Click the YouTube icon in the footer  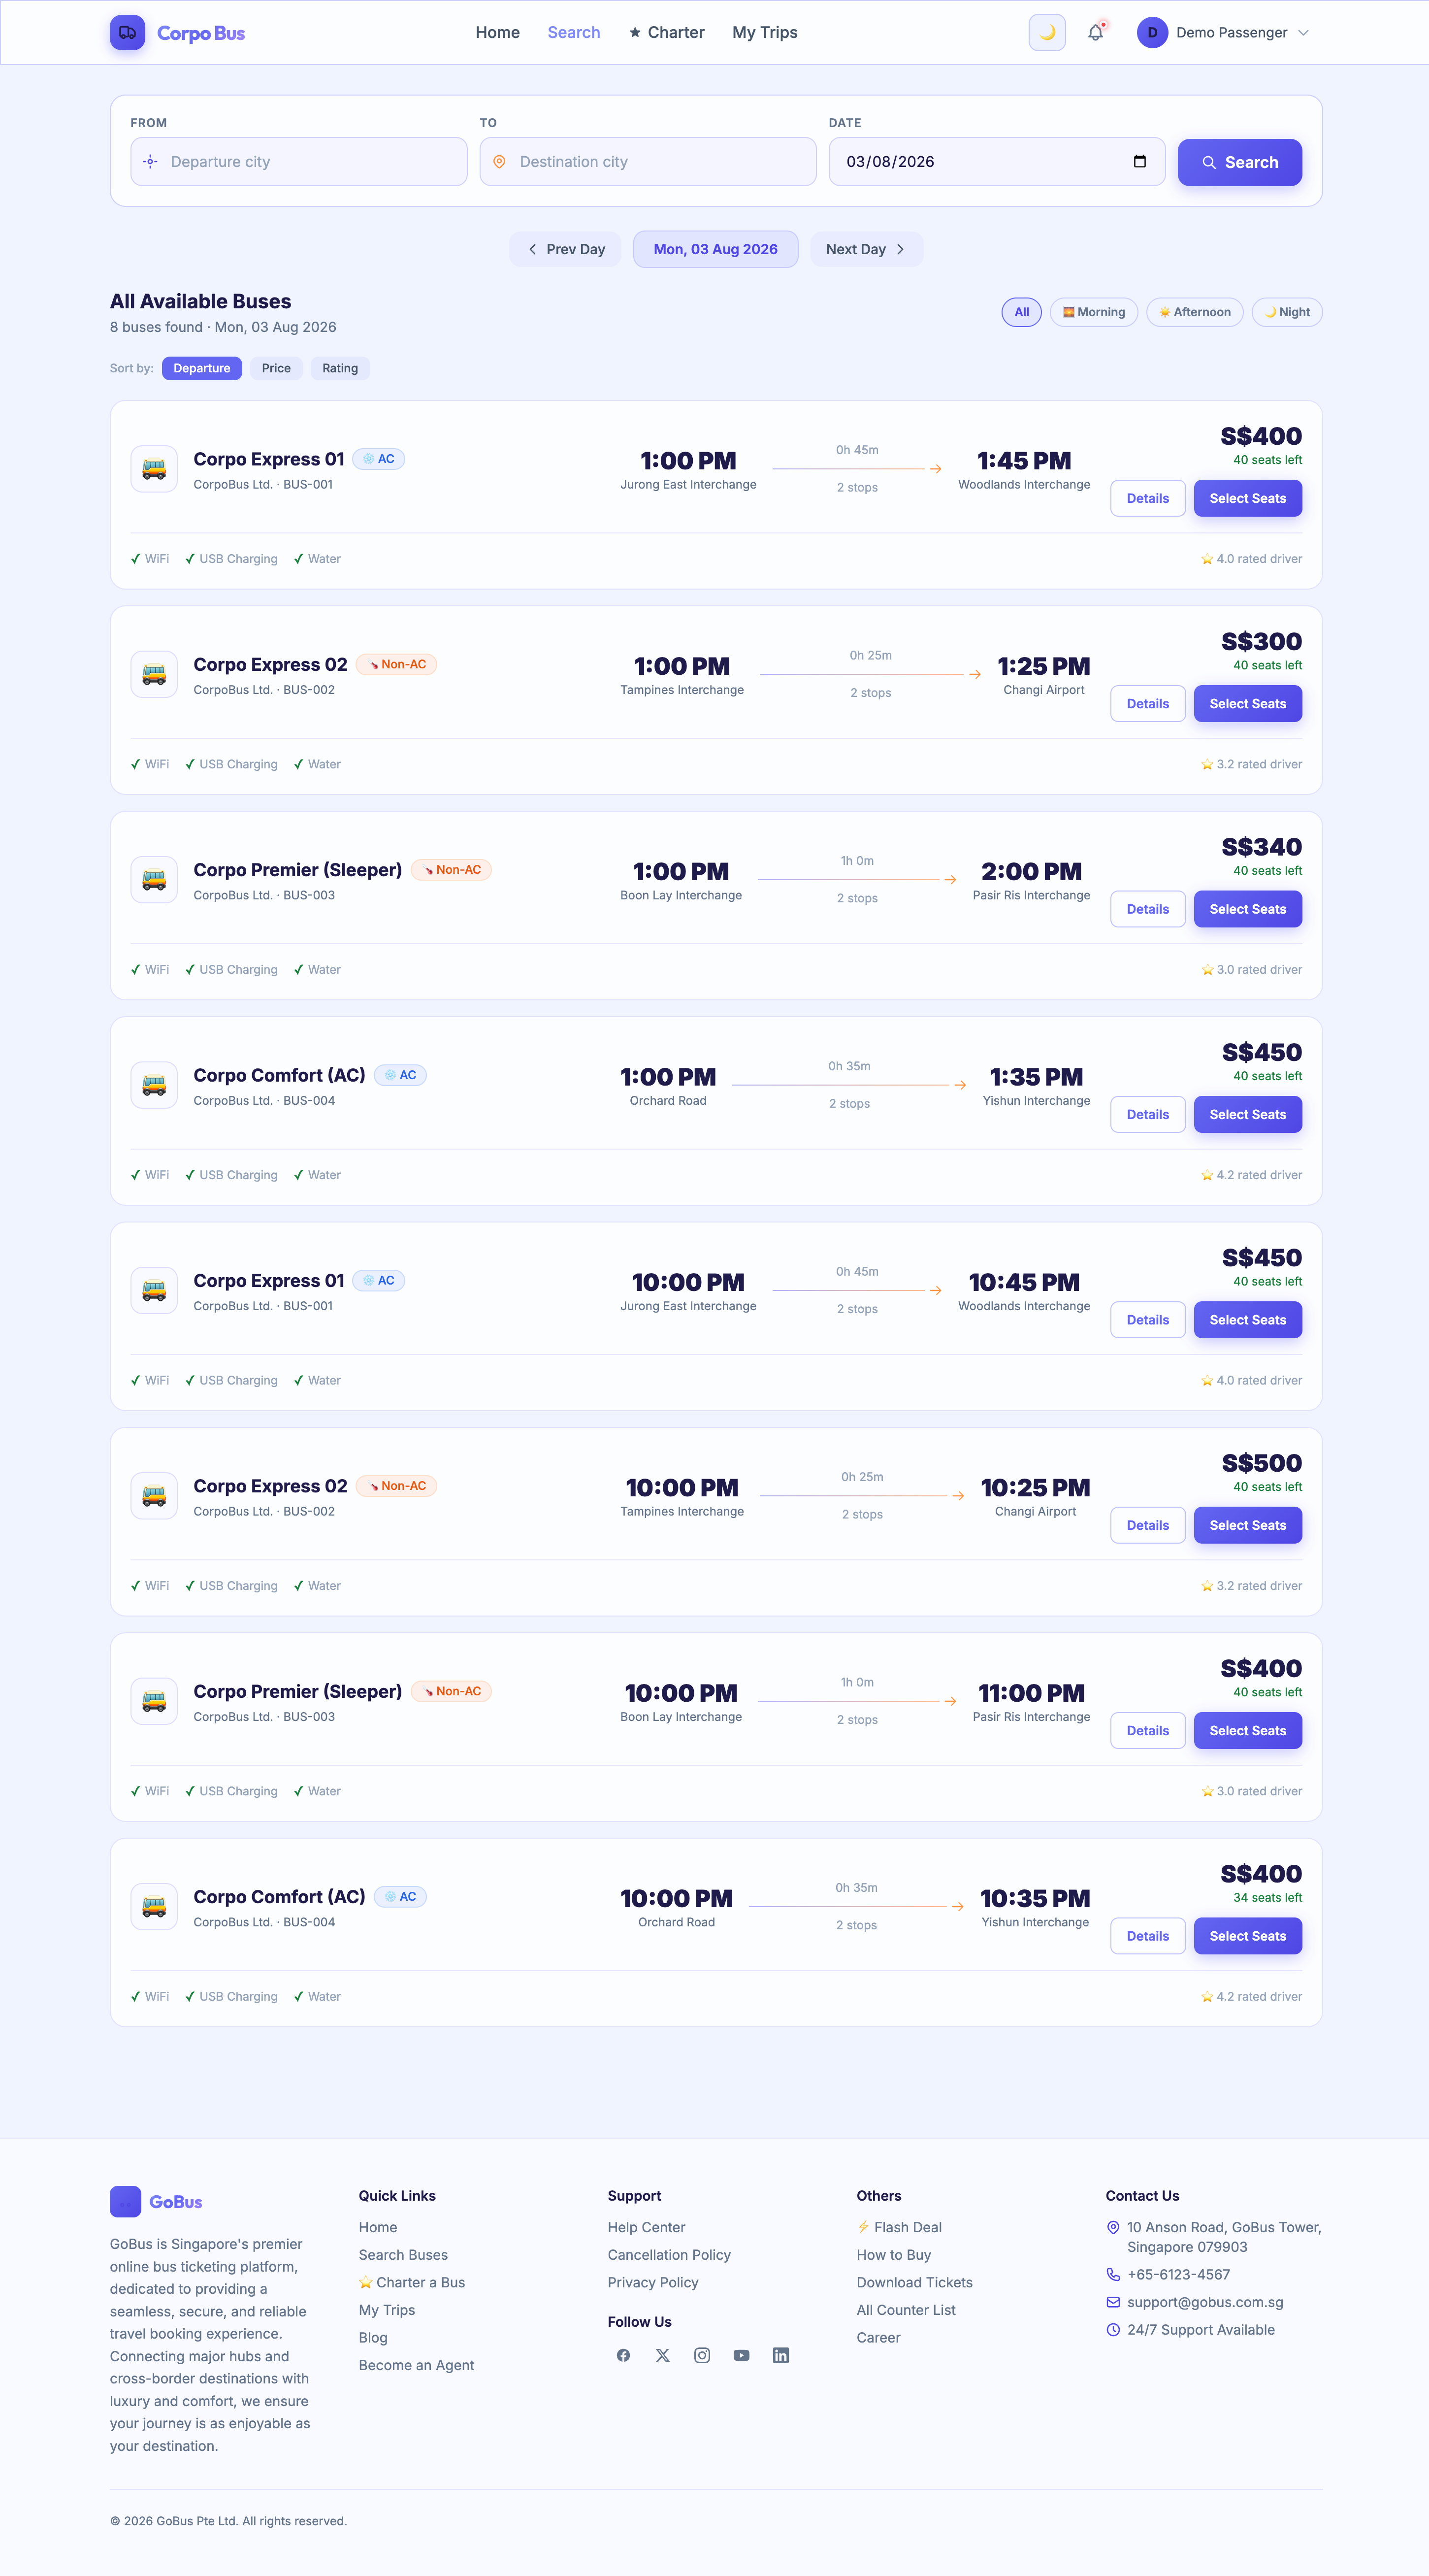[x=741, y=2355]
